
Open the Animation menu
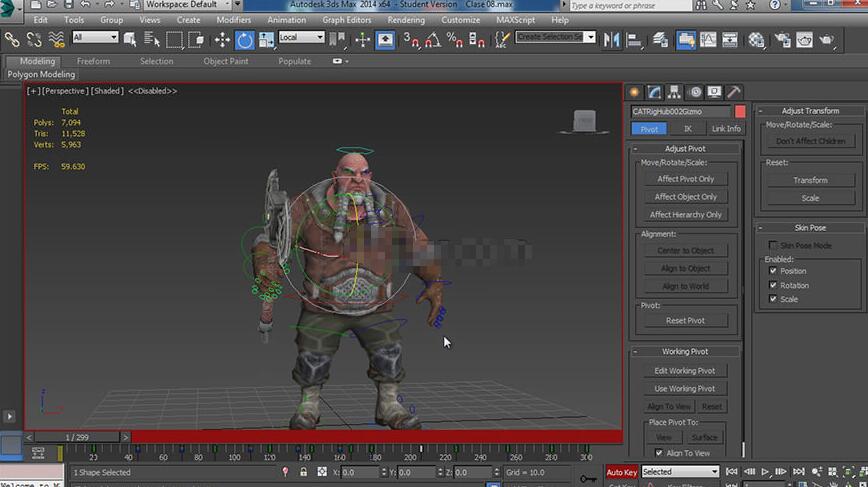point(286,20)
